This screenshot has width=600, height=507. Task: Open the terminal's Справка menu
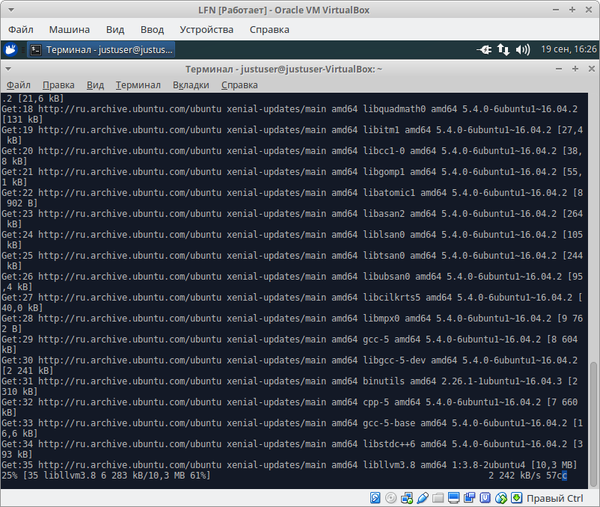pos(240,85)
